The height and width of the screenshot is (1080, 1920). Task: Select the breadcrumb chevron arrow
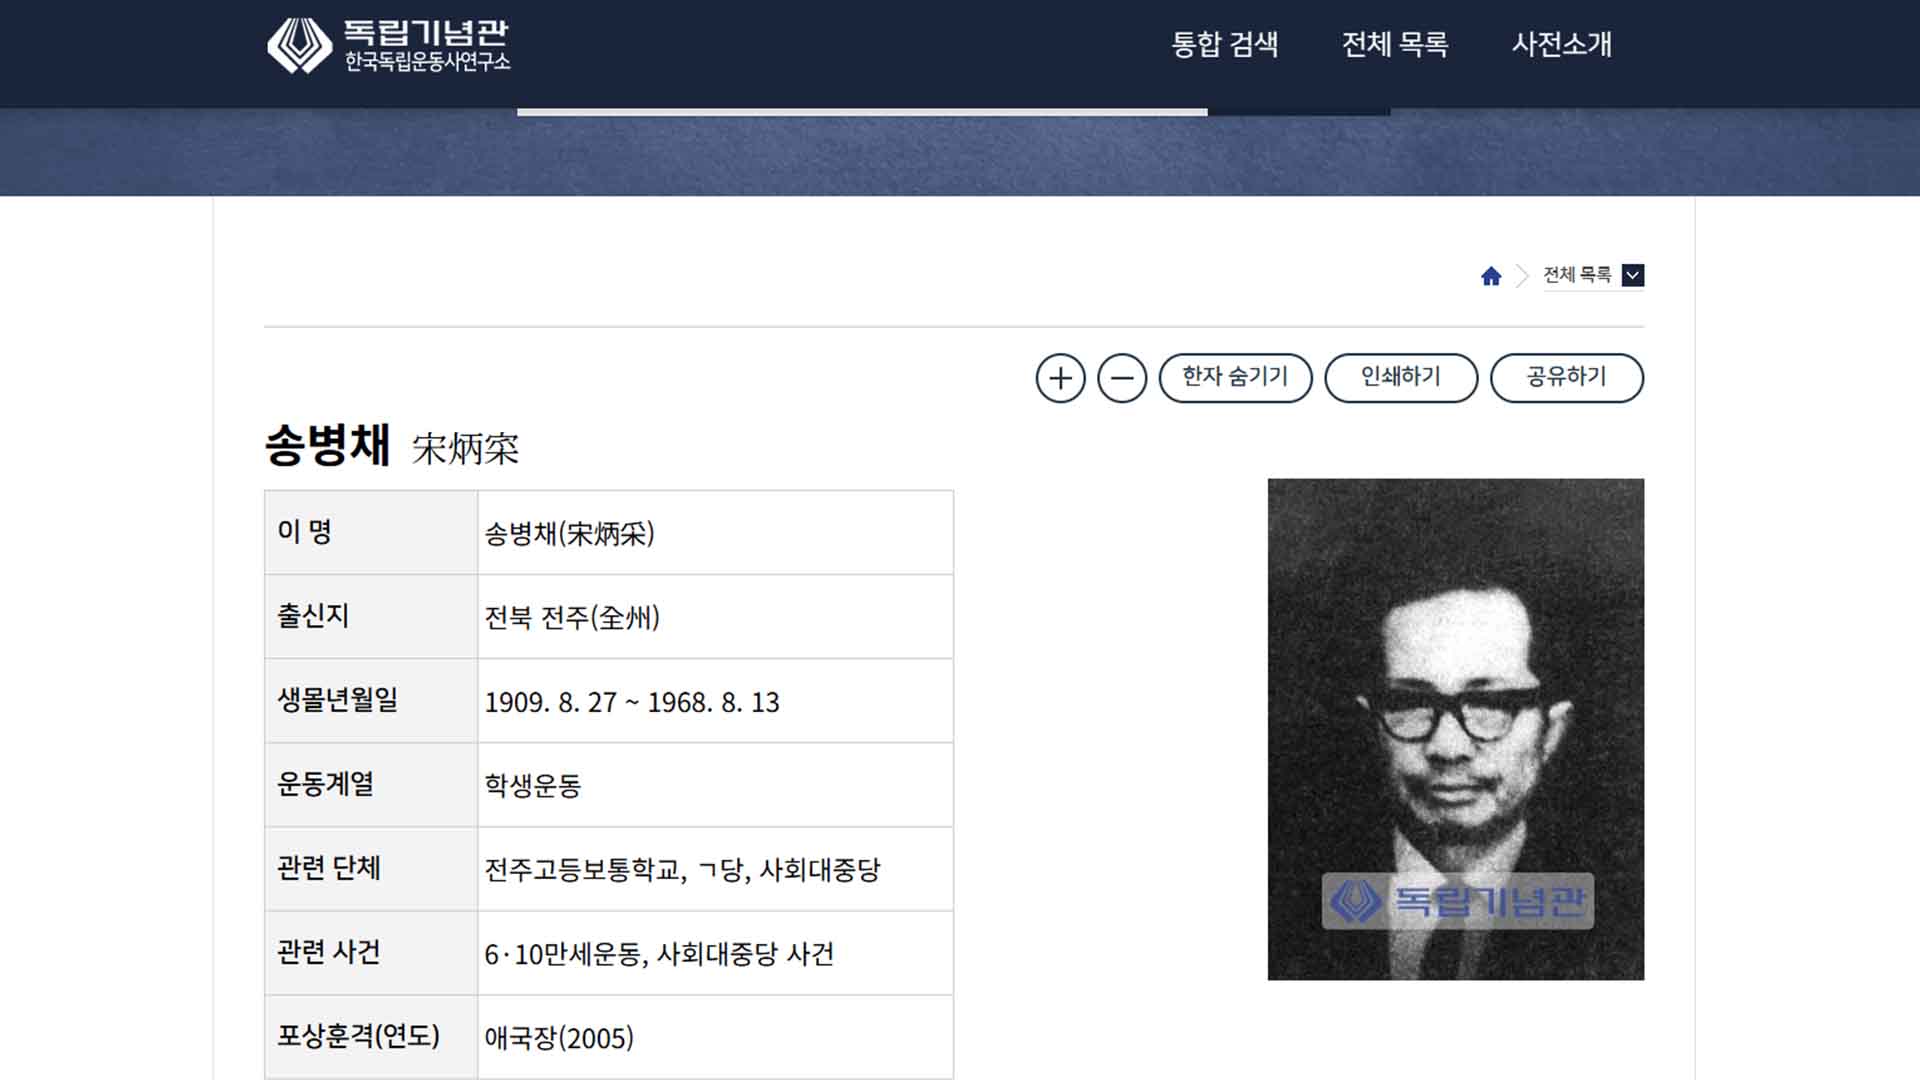(x=1523, y=275)
